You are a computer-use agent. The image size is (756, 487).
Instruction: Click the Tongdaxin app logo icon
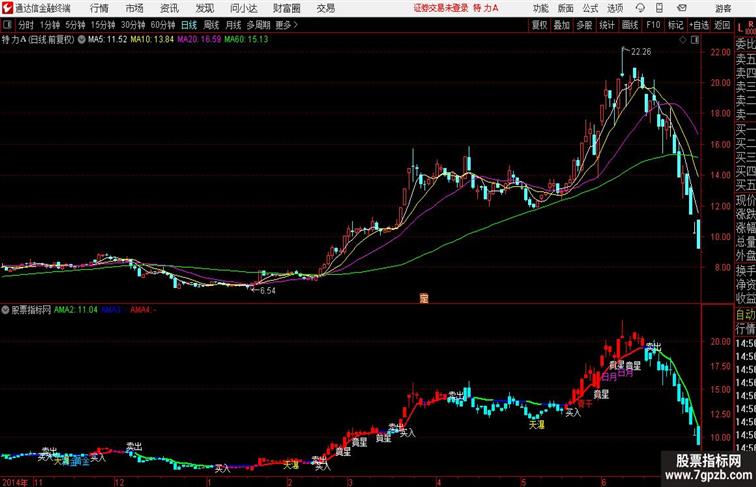coord(7,8)
